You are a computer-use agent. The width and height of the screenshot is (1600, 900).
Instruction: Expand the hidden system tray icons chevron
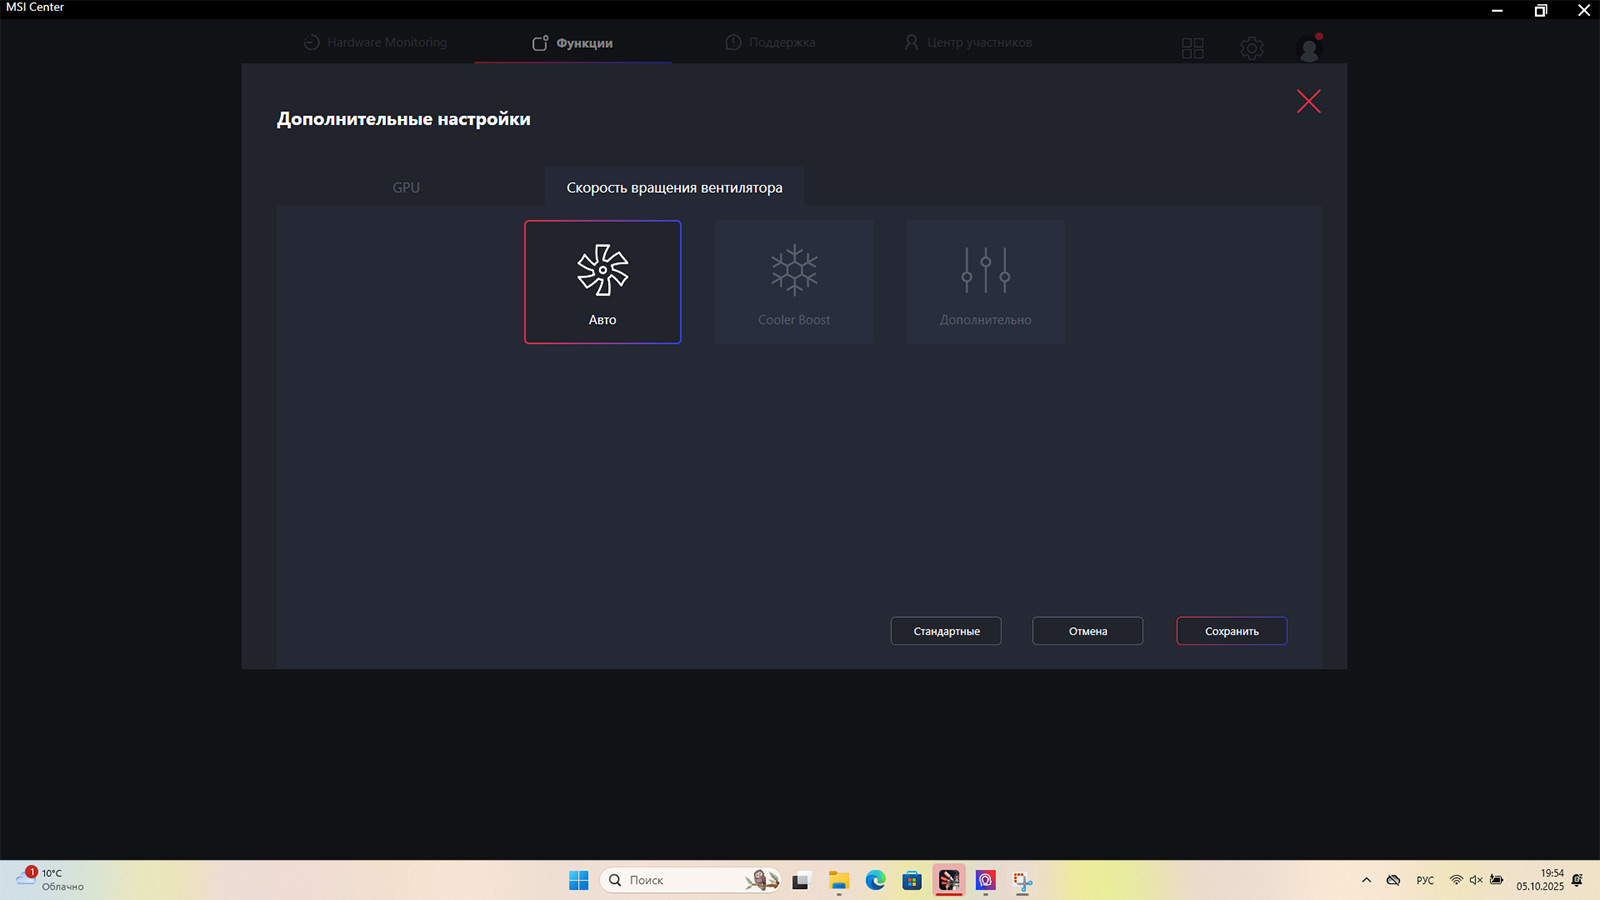pyautogui.click(x=1366, y=880)
